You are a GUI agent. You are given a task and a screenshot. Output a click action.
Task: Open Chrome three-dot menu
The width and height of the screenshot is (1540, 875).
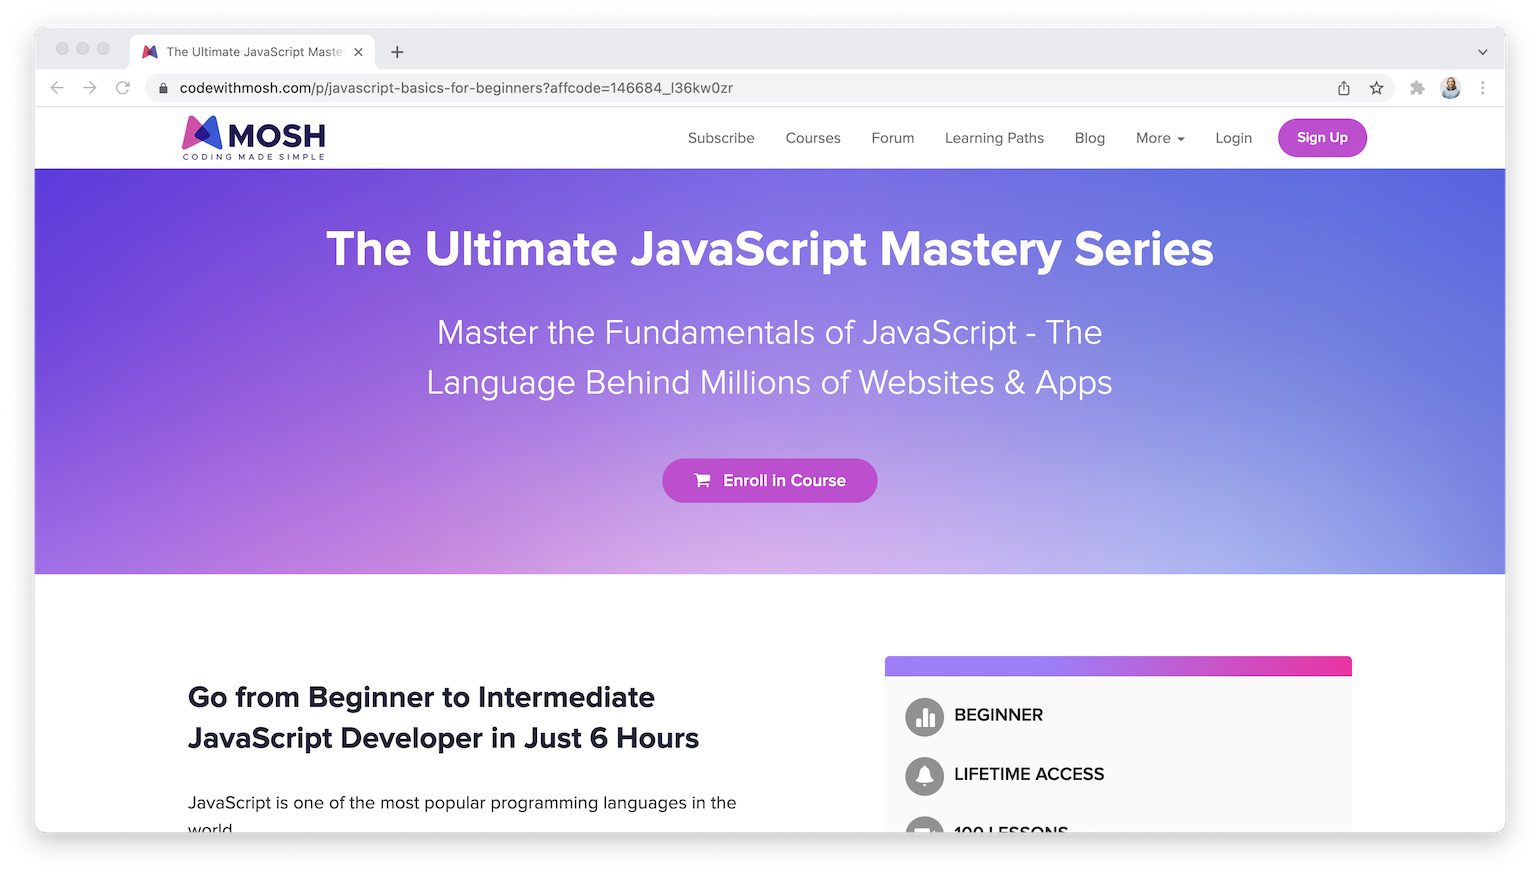coord(1483,88)
